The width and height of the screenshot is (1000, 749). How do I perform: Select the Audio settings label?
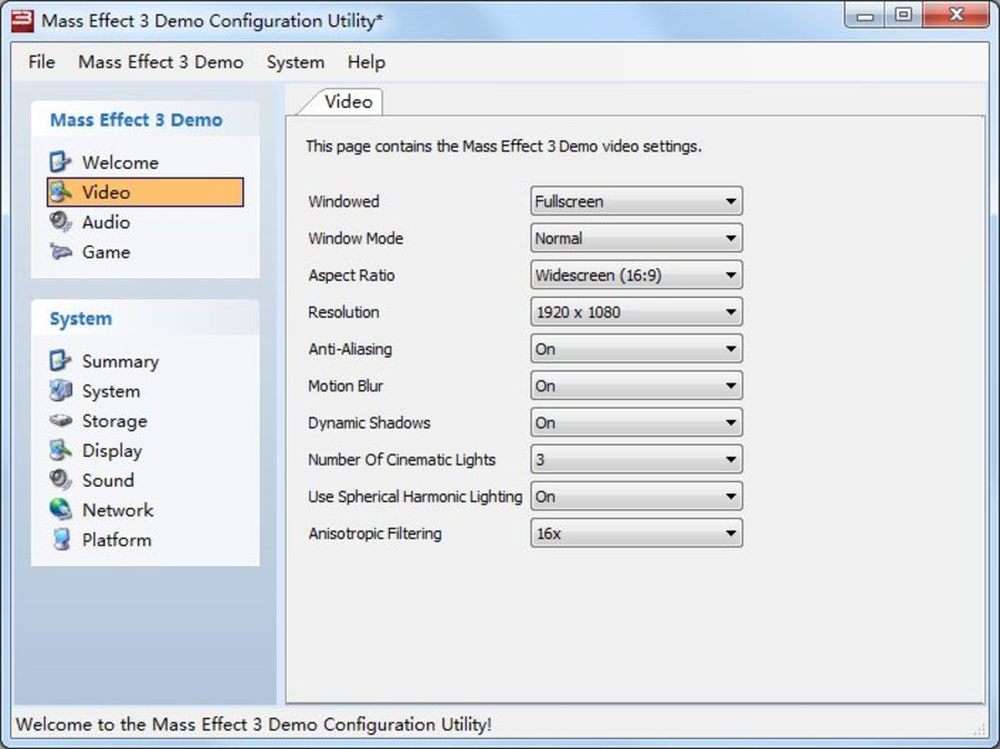tap(106, 222)
